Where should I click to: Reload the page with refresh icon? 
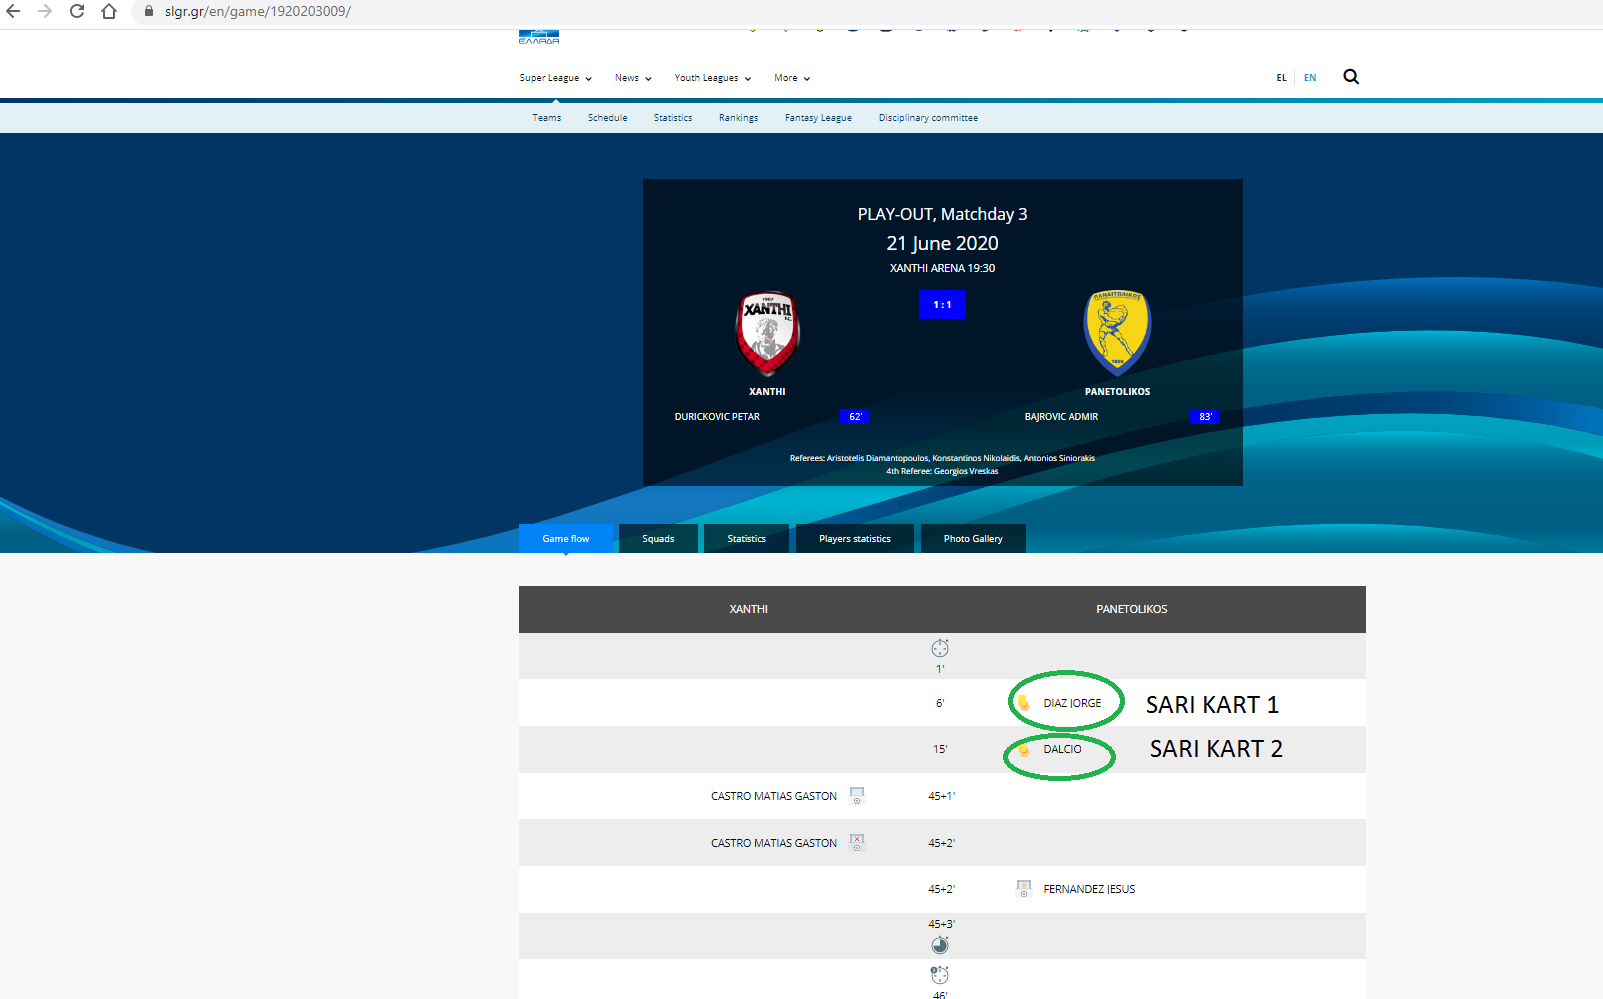pos(77,11)
